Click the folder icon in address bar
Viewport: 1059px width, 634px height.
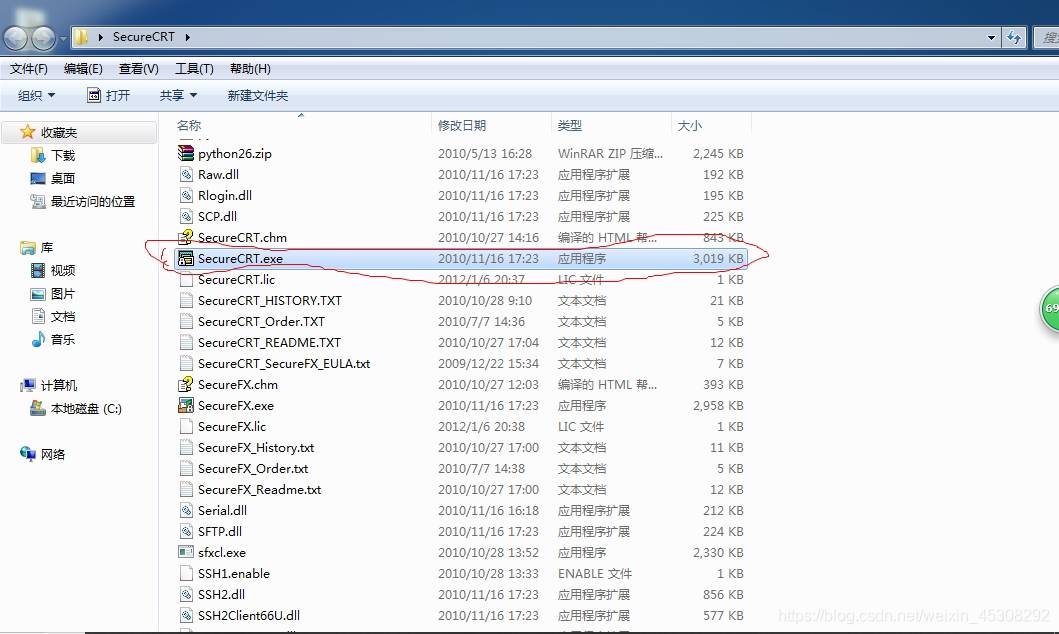coord(81,36)
